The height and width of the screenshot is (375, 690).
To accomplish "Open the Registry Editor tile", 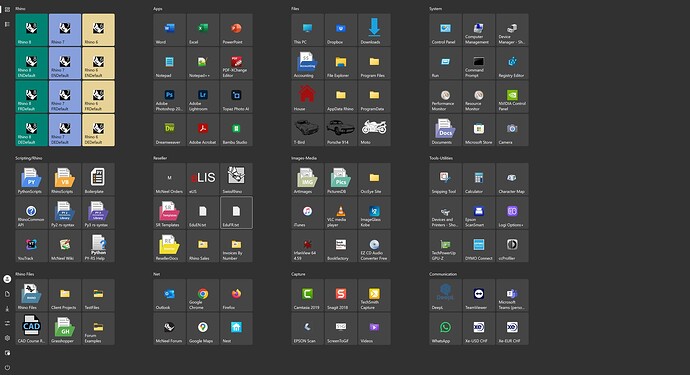I will pos(512,63).
